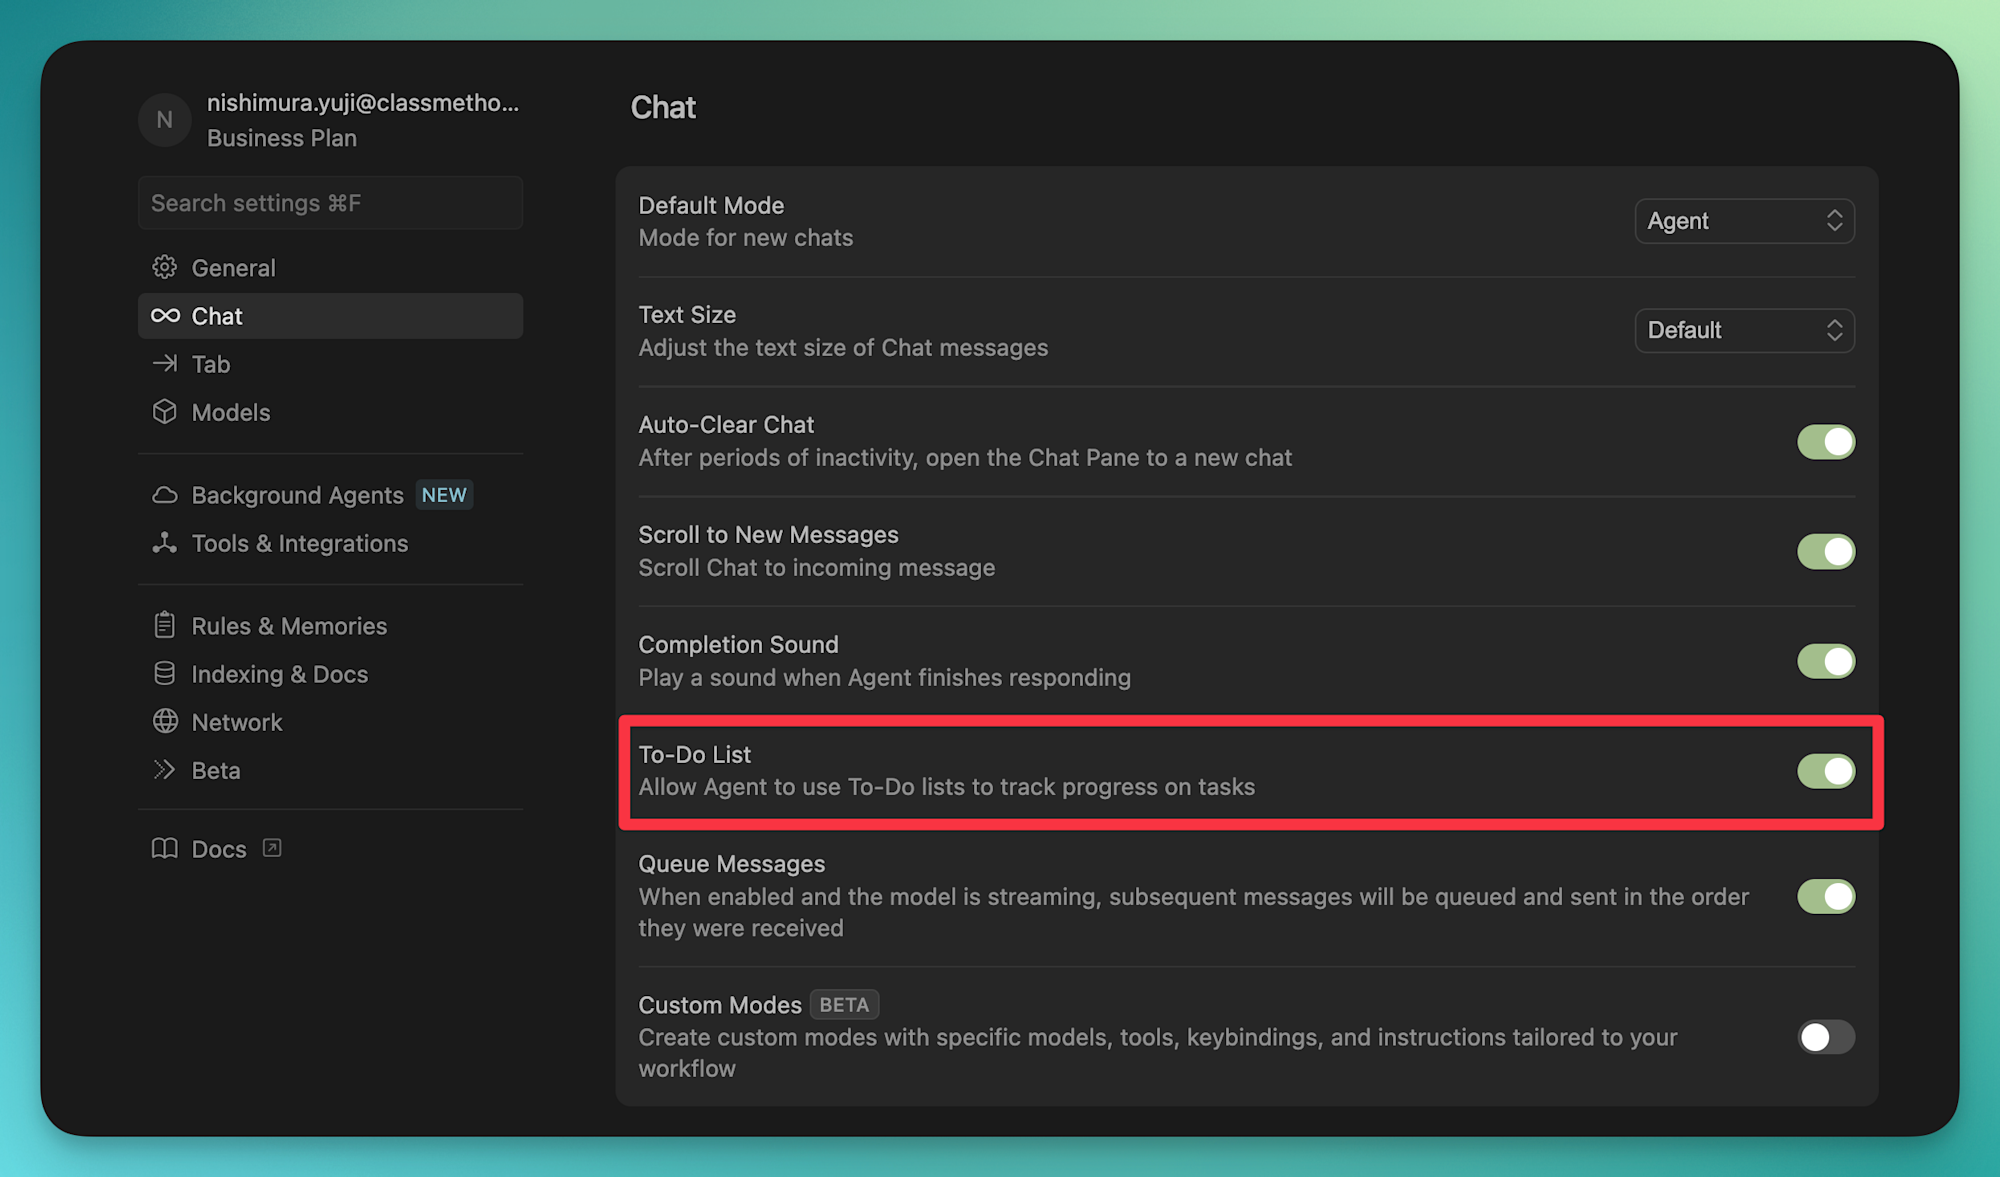Click the Chat infinity icon
2000x1177 pixels.
point(165,316)
